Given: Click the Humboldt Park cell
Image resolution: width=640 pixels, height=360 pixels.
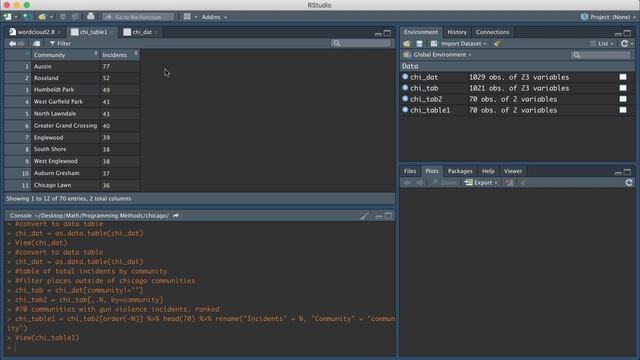Looking at the screenshot, I should coord(65,89).
